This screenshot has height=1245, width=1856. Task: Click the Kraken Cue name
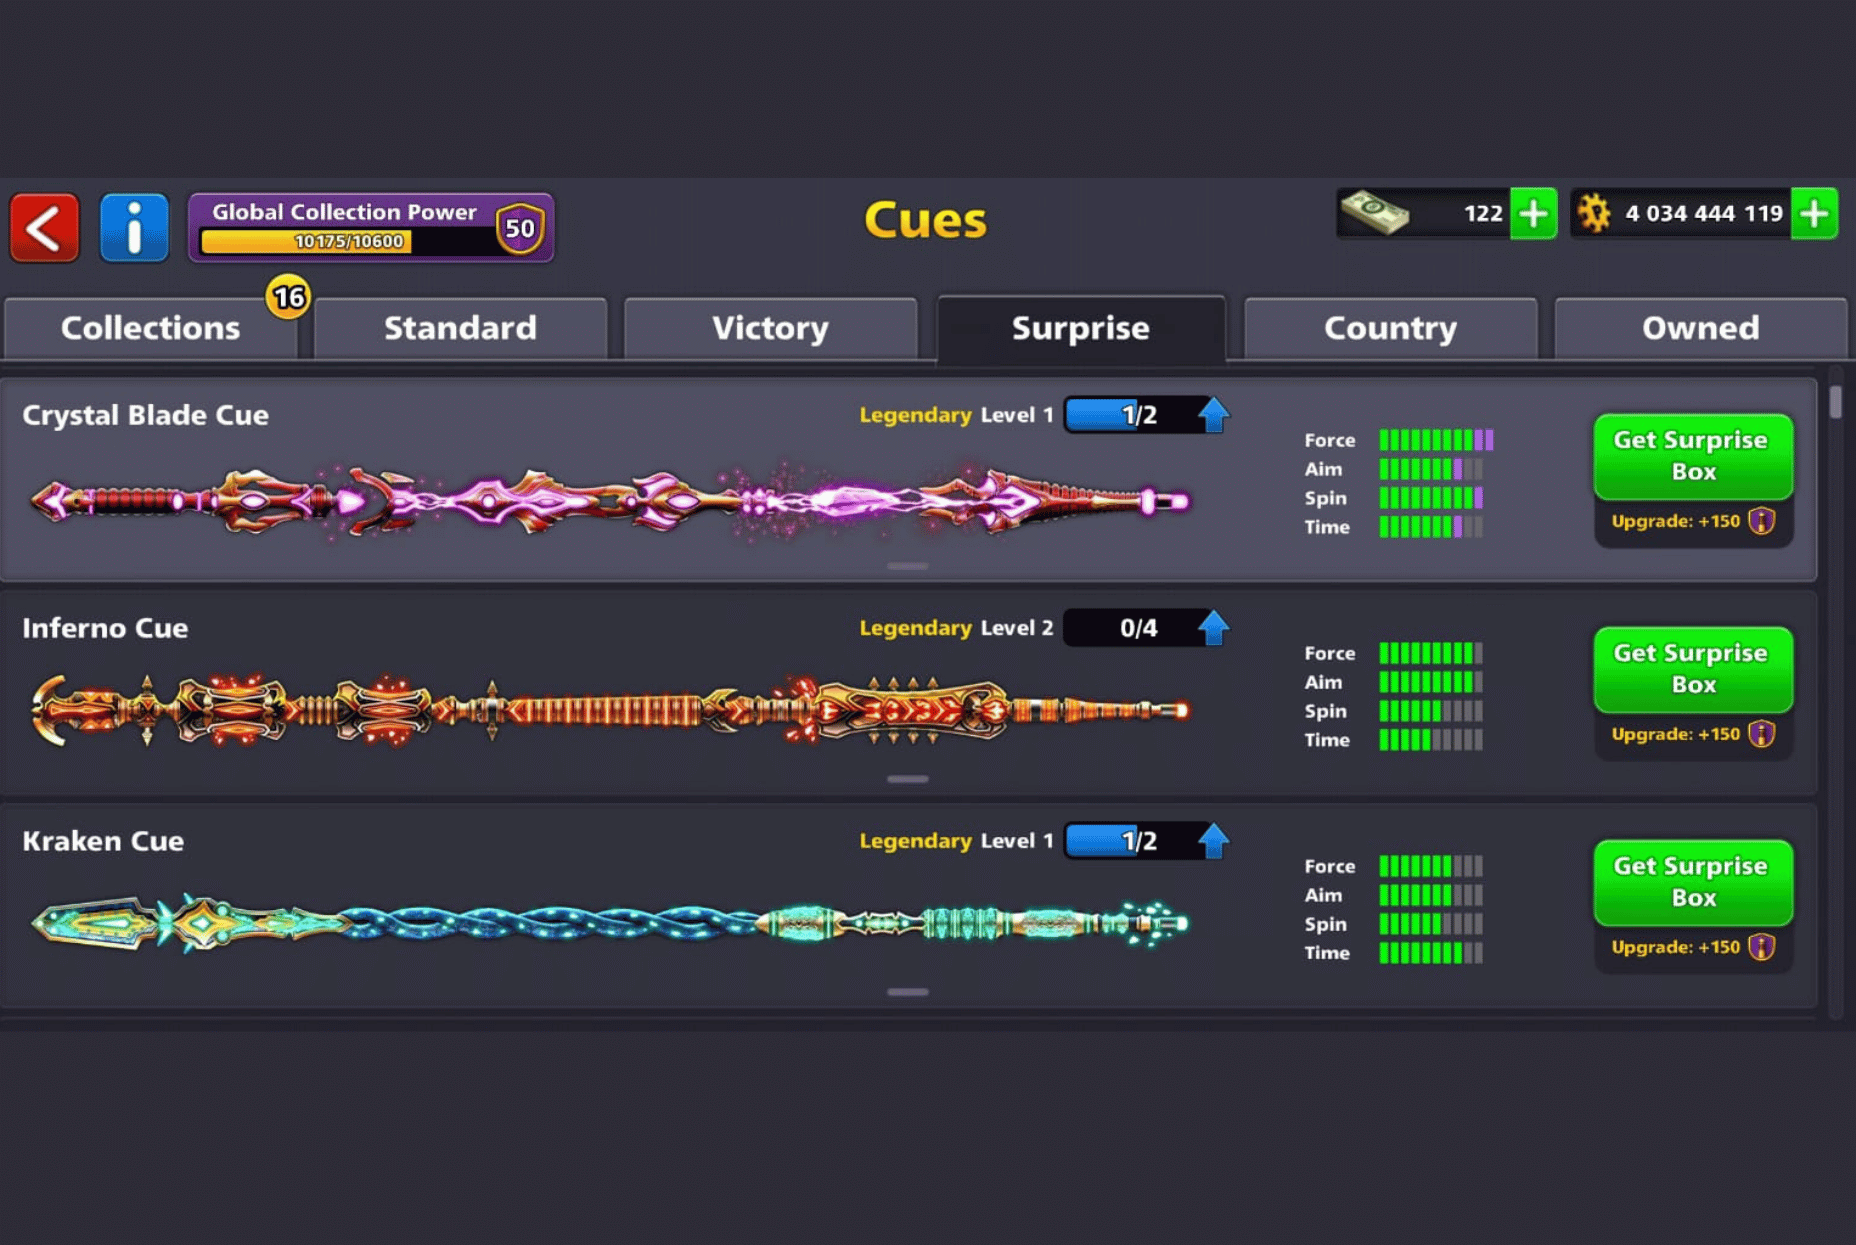click(103, 841)
